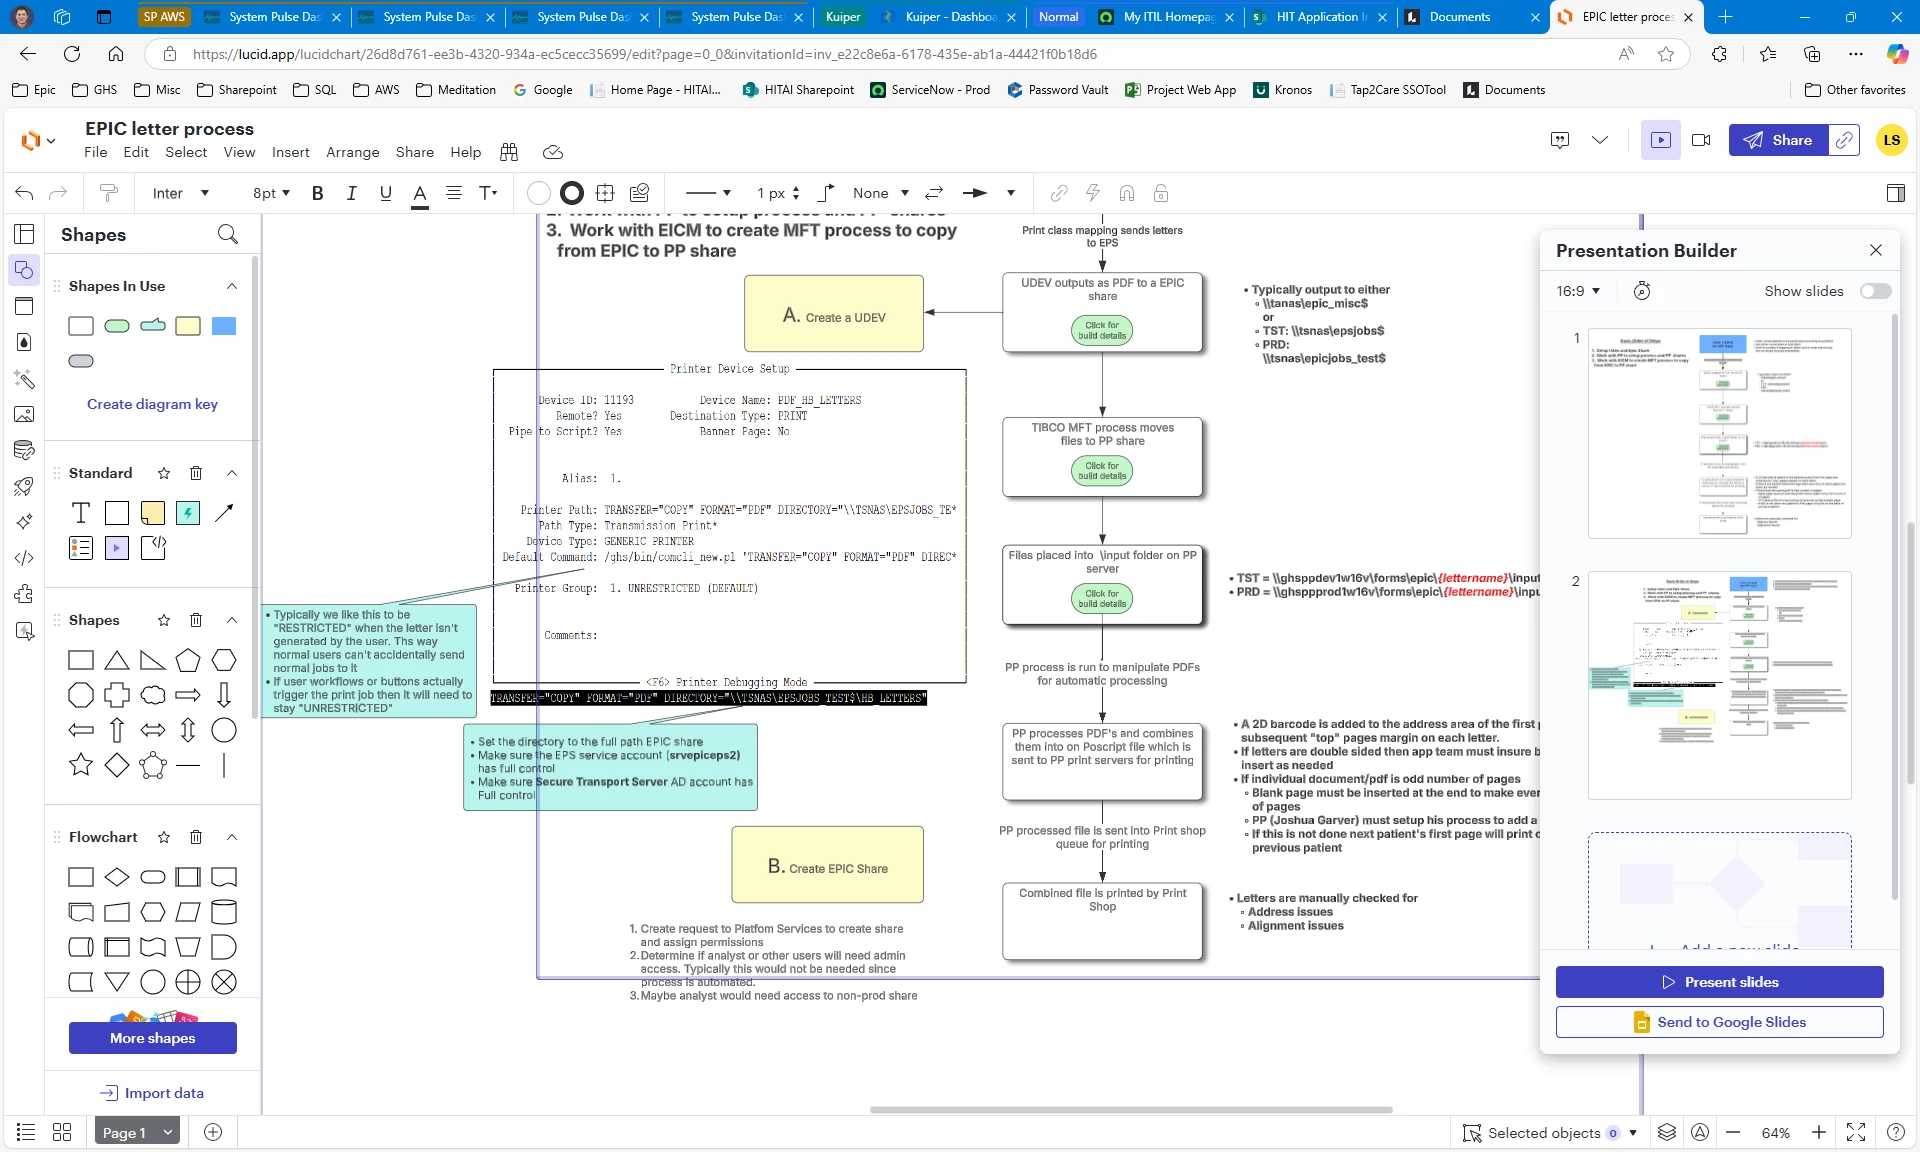1920x1152 pixels.
Task: Open the Arrange menu
Action: click(x=353, y=152)
